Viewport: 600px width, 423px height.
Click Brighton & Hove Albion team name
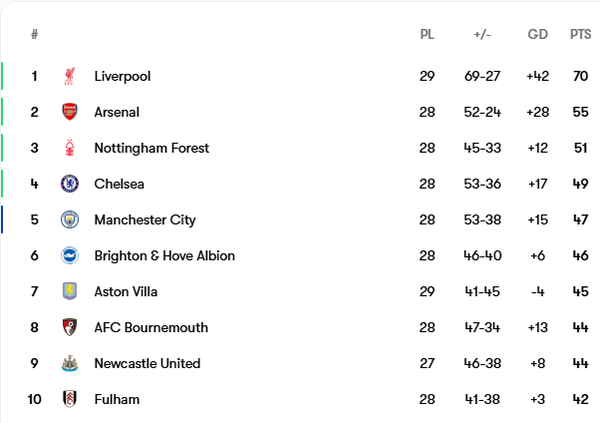(165, 256)
